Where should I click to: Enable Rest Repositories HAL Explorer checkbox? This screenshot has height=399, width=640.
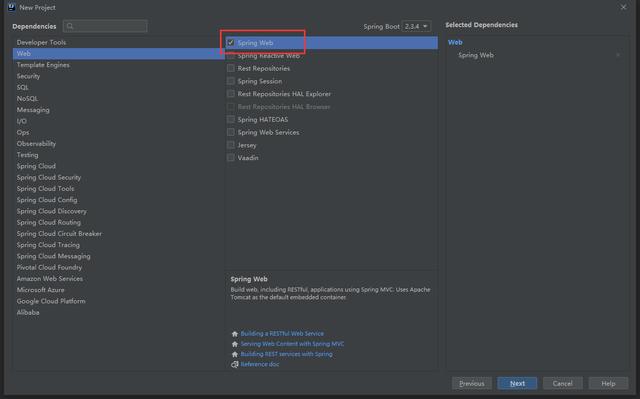(231, 94)
